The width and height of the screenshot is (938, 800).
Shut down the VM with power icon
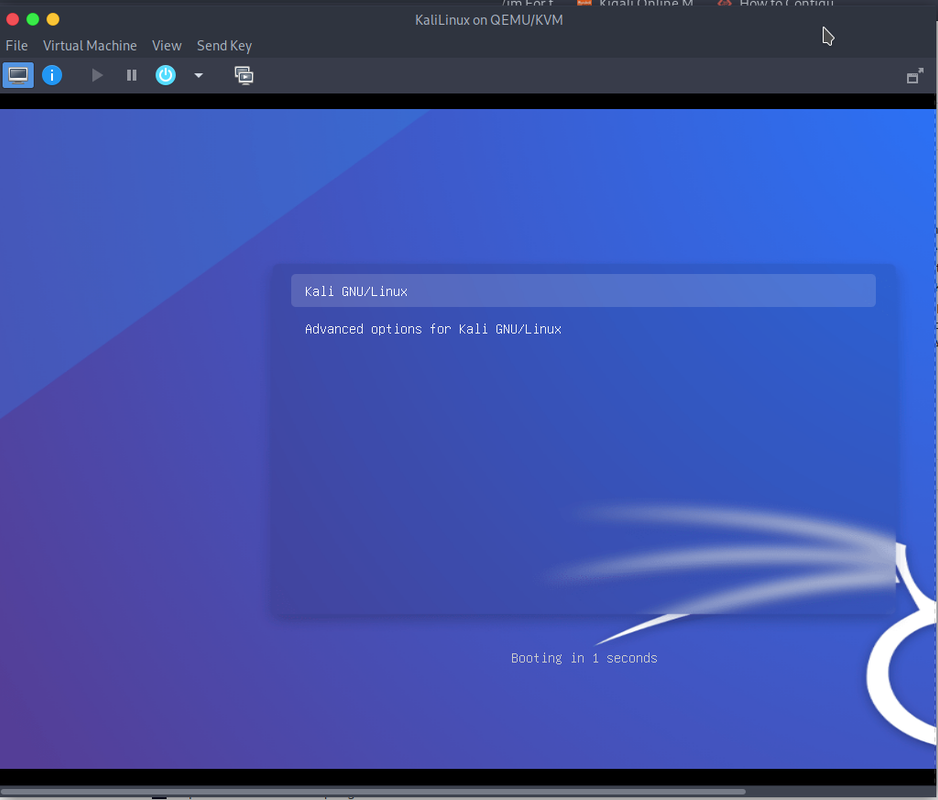click(166, 75)
